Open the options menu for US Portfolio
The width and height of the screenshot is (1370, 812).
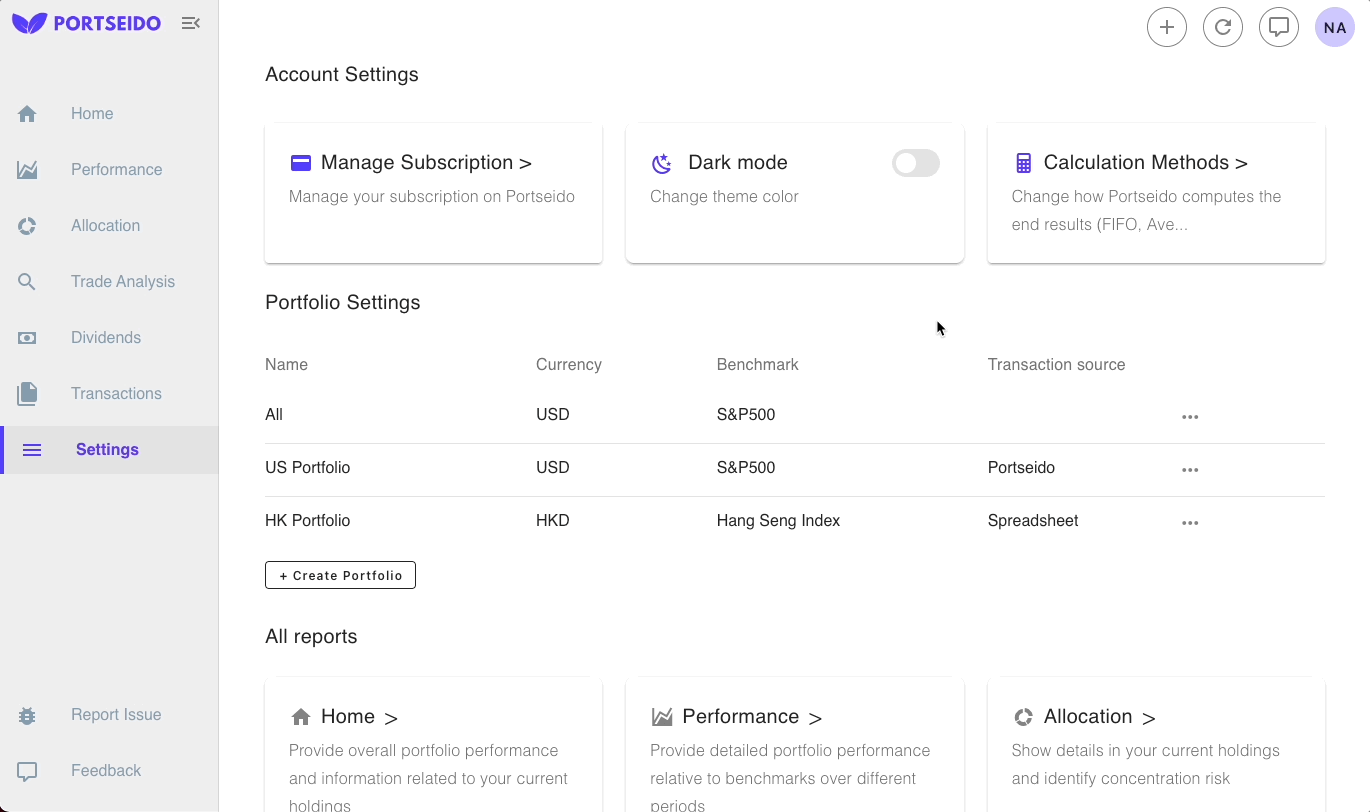[x=1190, y=470]
